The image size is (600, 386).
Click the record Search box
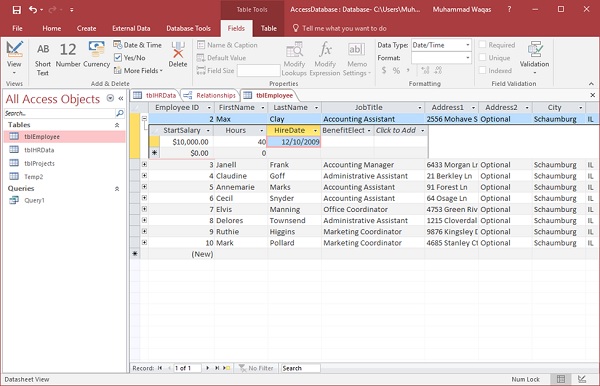click(300, 368)
